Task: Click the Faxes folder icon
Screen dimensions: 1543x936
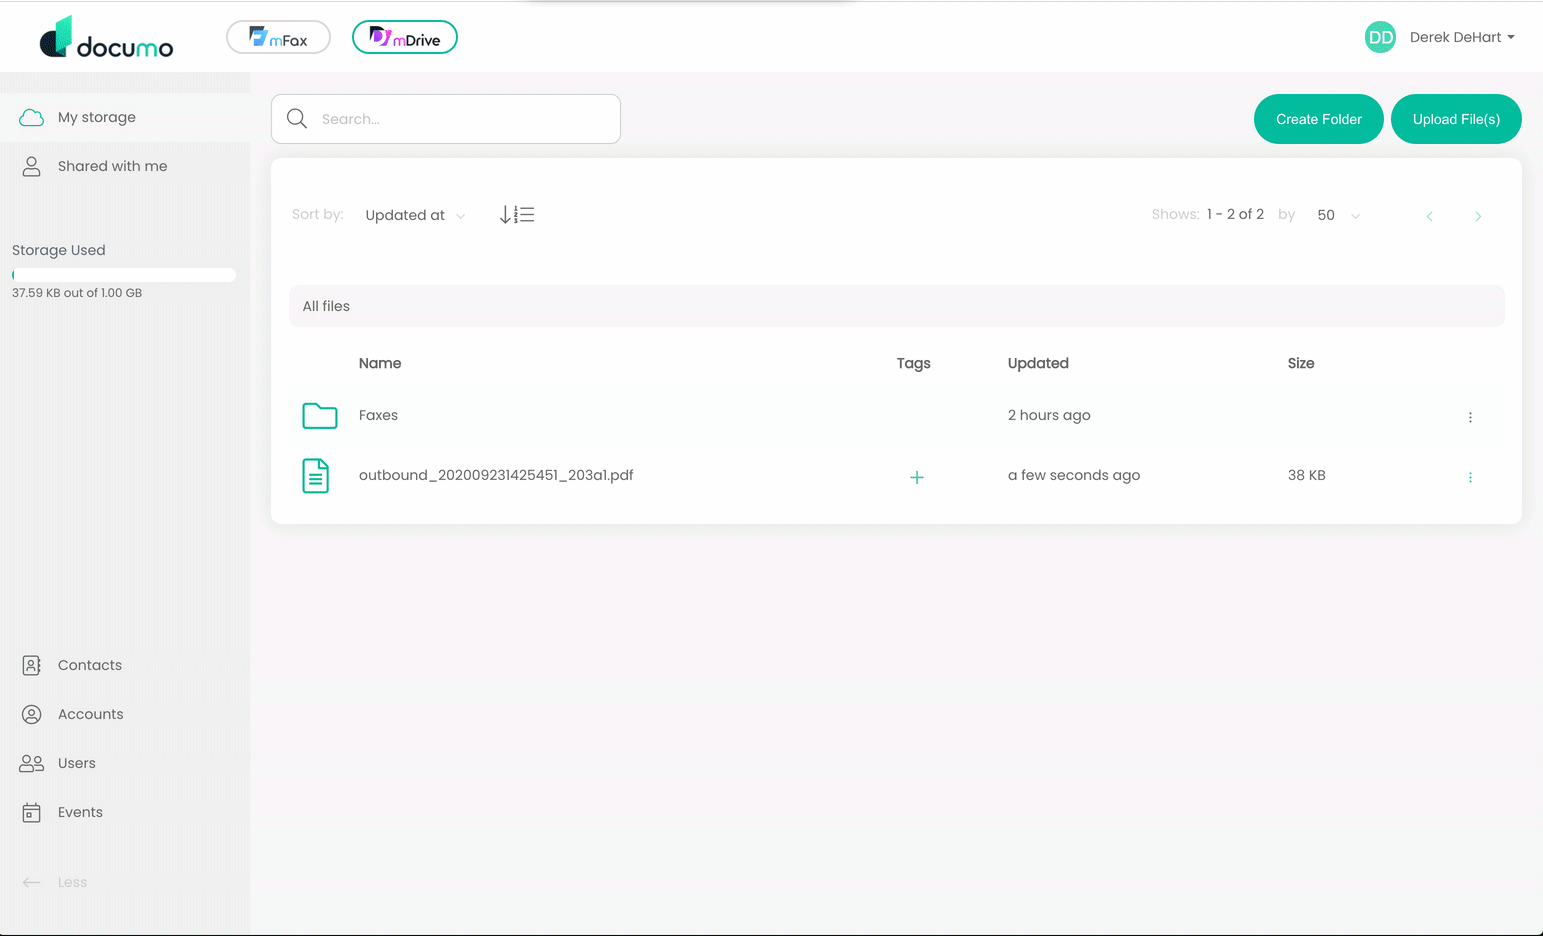Action: click(320, 415)
